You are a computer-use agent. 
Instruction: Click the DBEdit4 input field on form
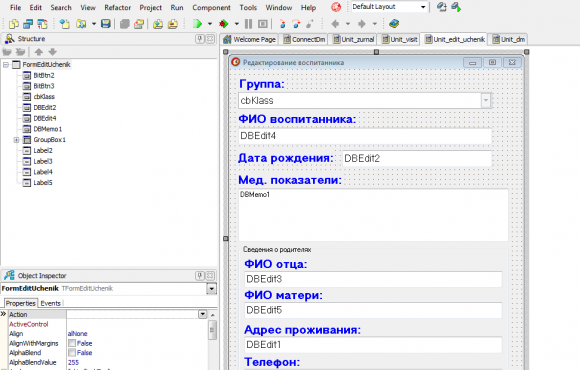pyautogui.click(x=365, y=136)
